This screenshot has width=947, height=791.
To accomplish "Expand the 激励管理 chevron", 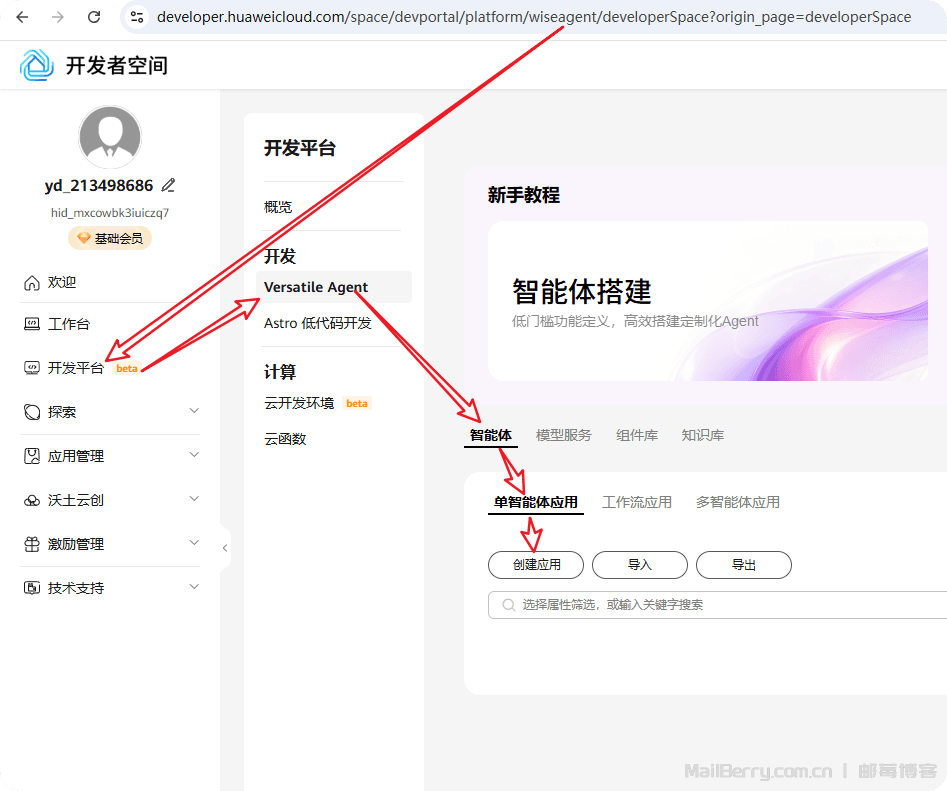I will pos(194,543).
